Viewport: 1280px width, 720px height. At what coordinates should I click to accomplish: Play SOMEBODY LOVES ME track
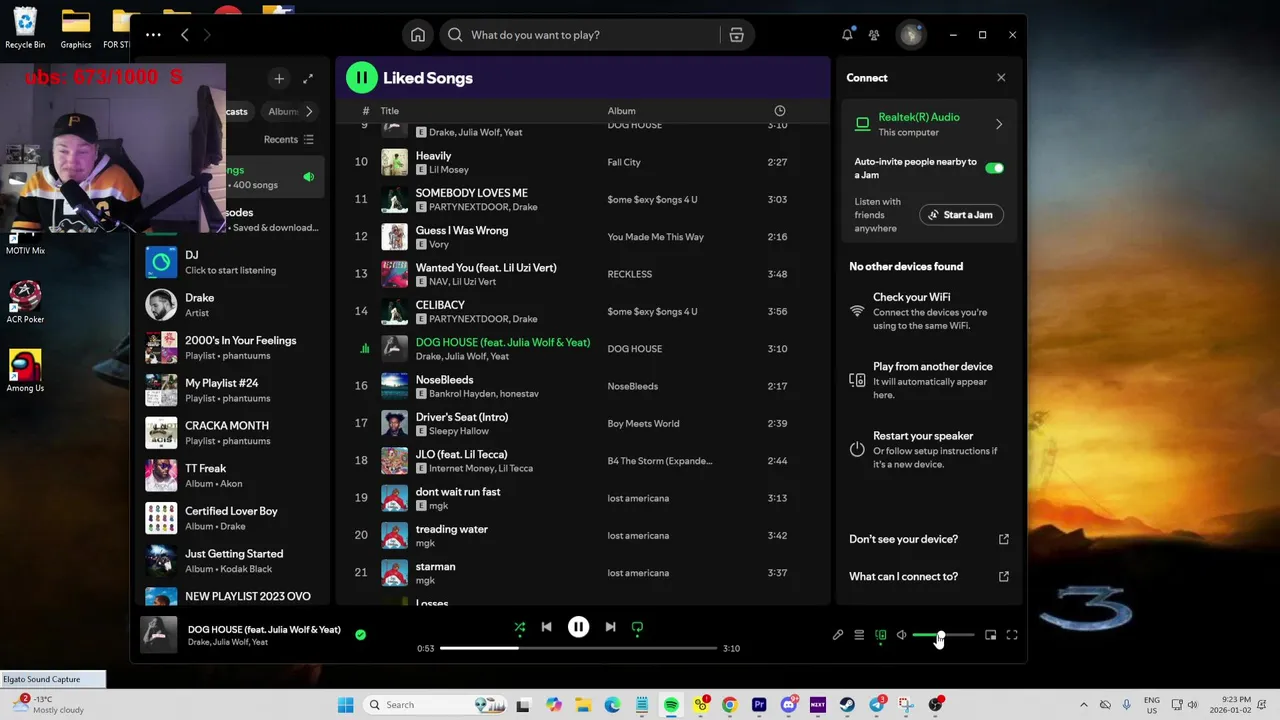click(x=582, y=199)
